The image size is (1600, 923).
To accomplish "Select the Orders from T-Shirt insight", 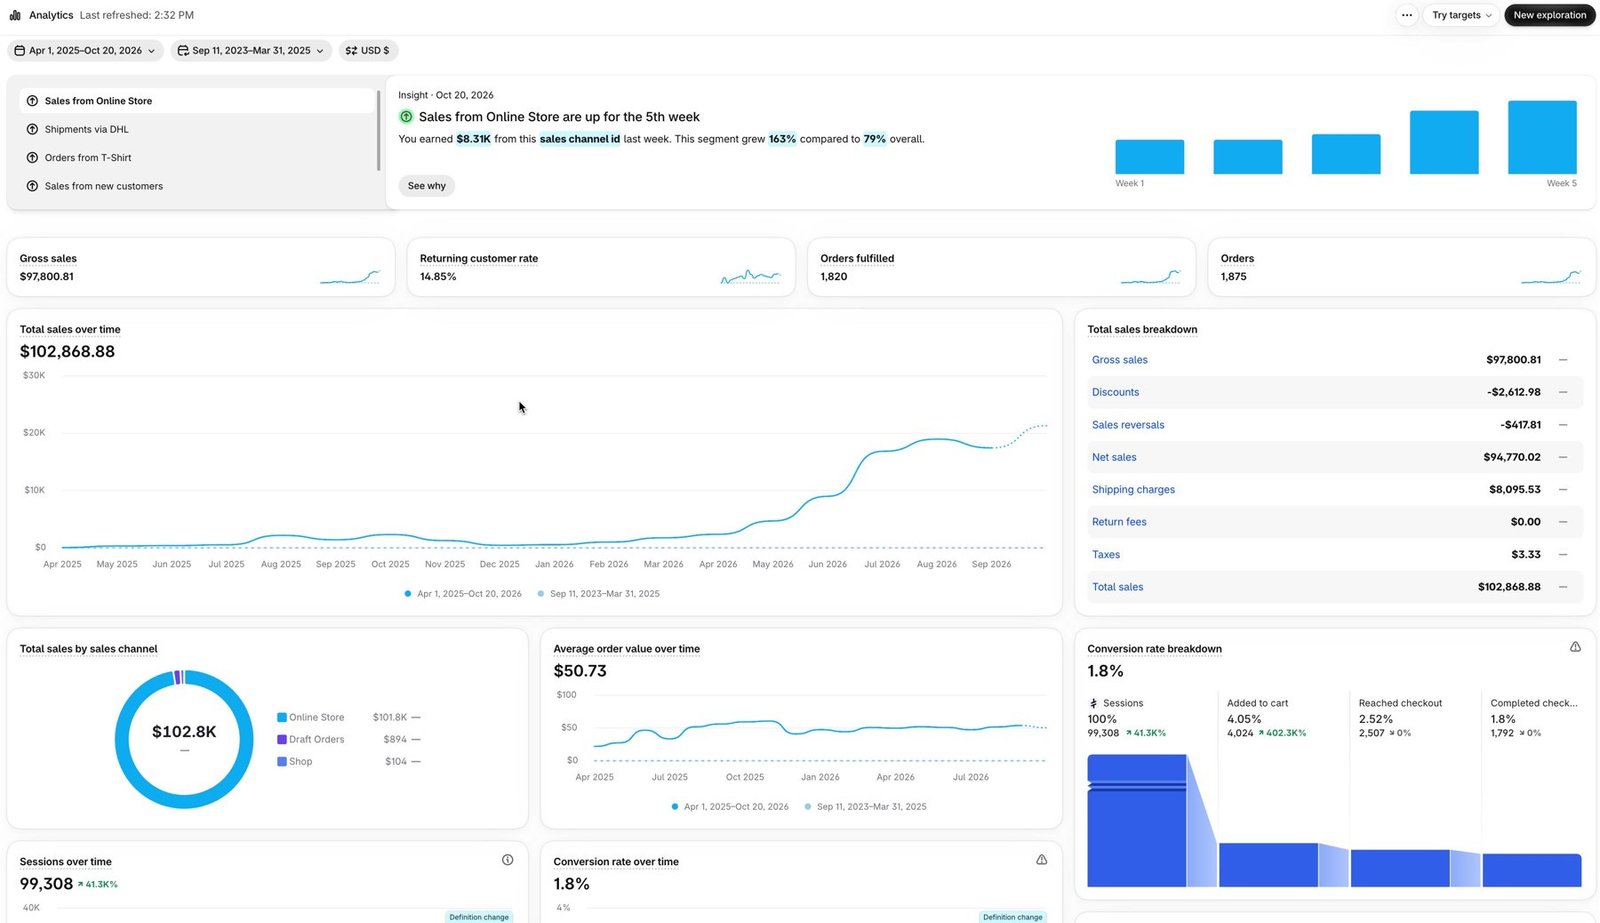I will click(x=196, y=158).
